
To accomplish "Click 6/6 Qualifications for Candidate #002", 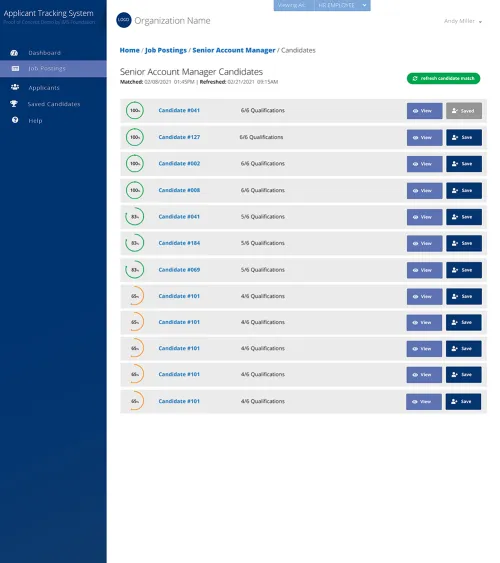I will [263, 163].
